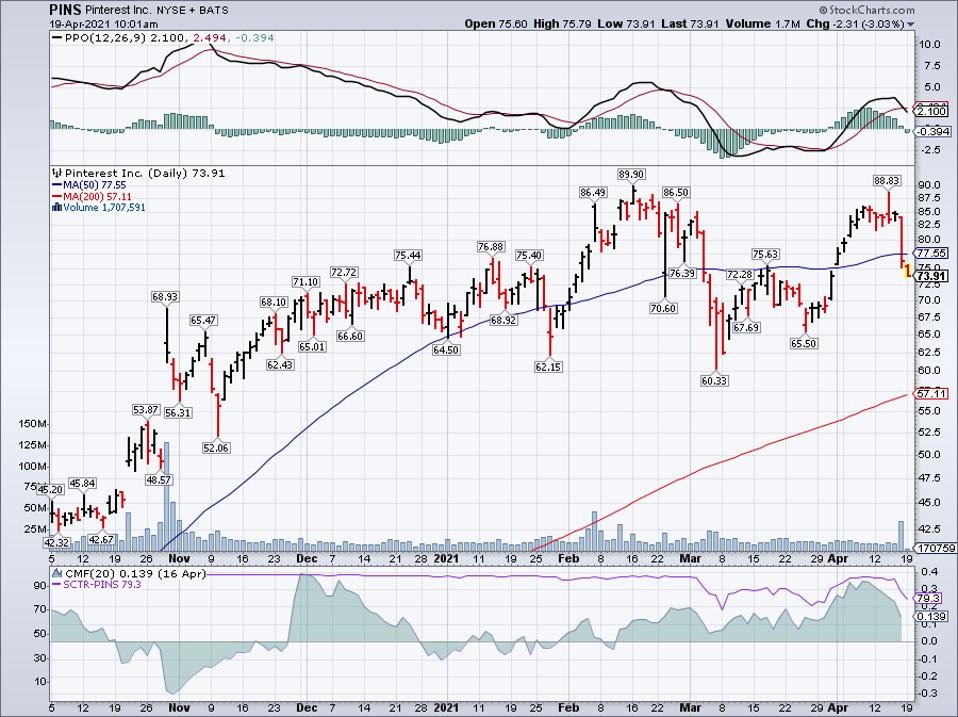The height and width of the screenshot is (717, 958).
Task: Click the Open 75.60 quote value
Action: point(496,24)
